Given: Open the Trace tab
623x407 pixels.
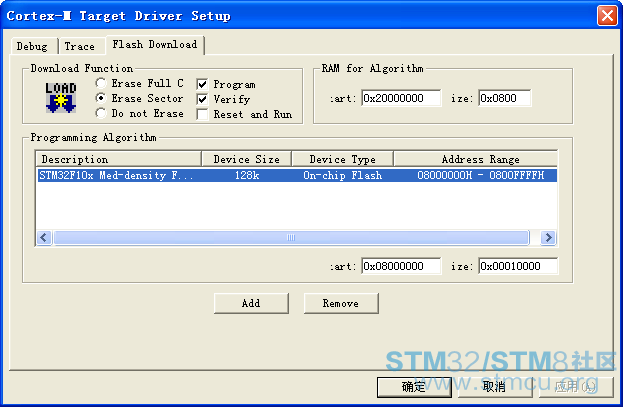Looking at the screenshot, I should pos(80,46).
